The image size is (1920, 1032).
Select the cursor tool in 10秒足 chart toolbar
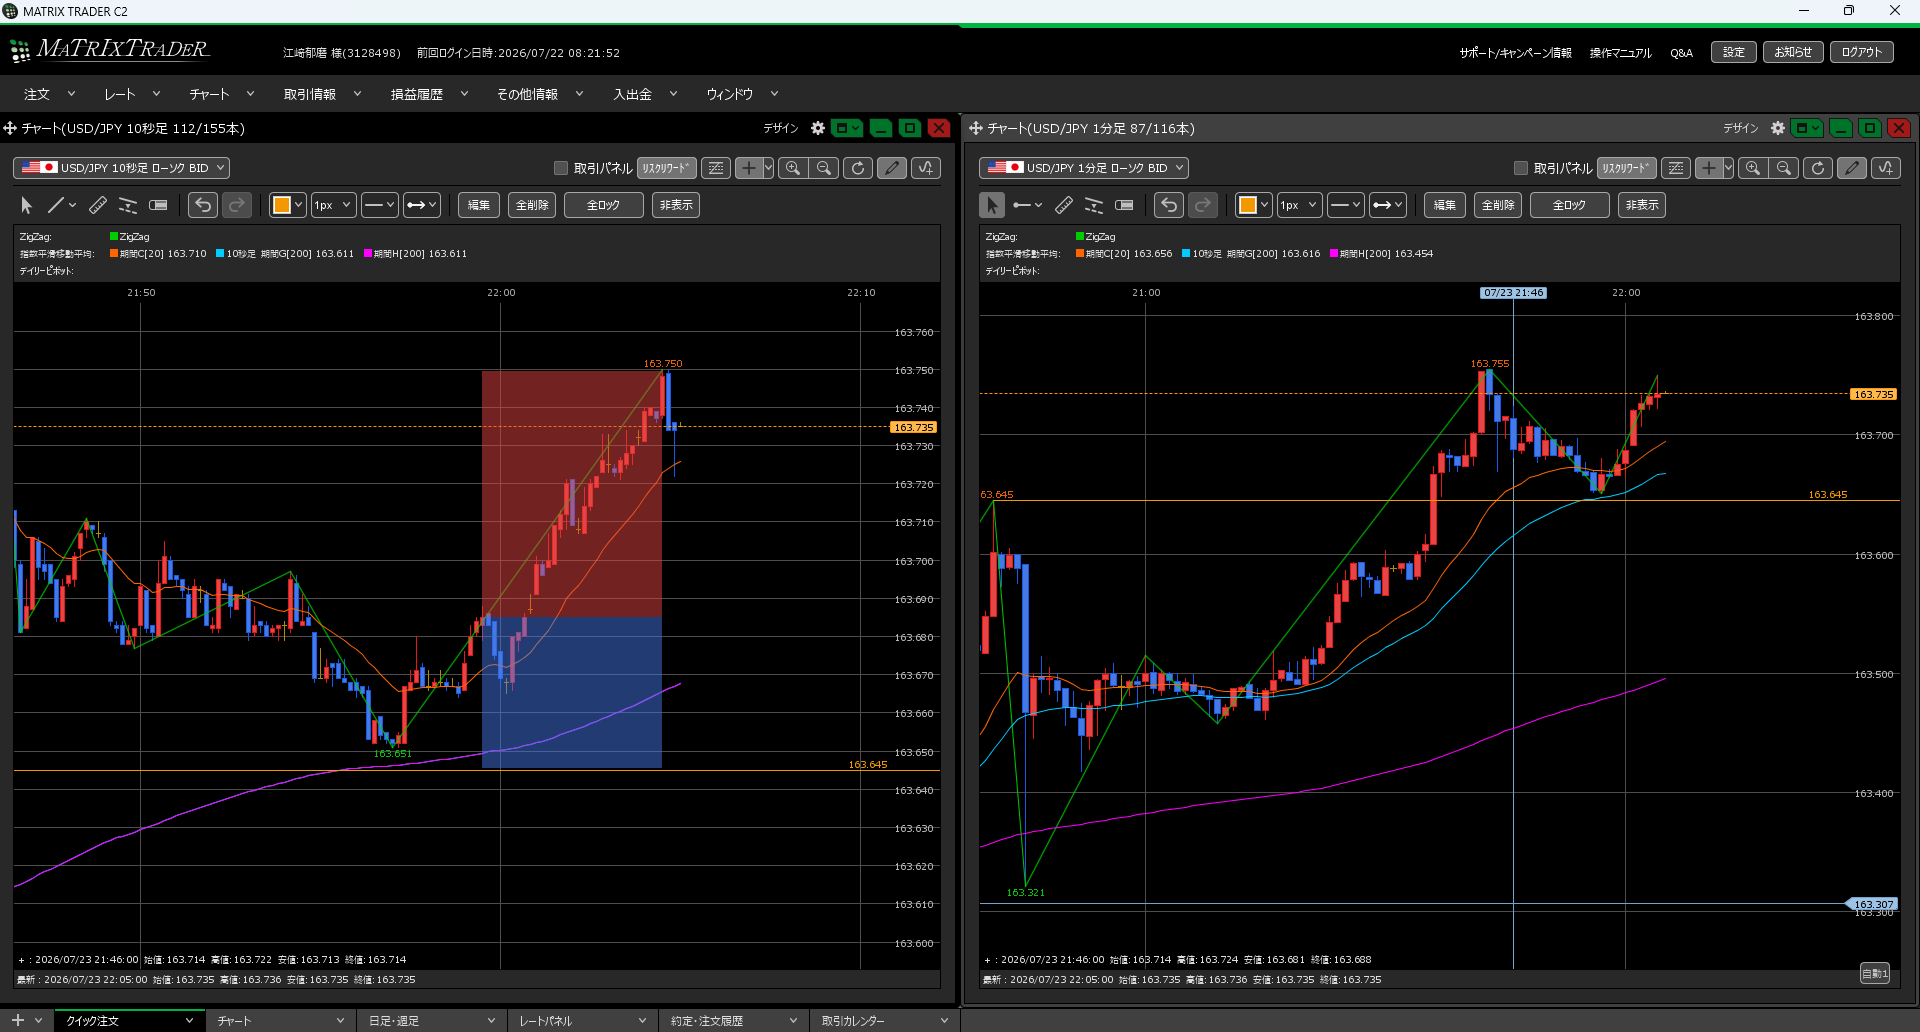point(27,205)
